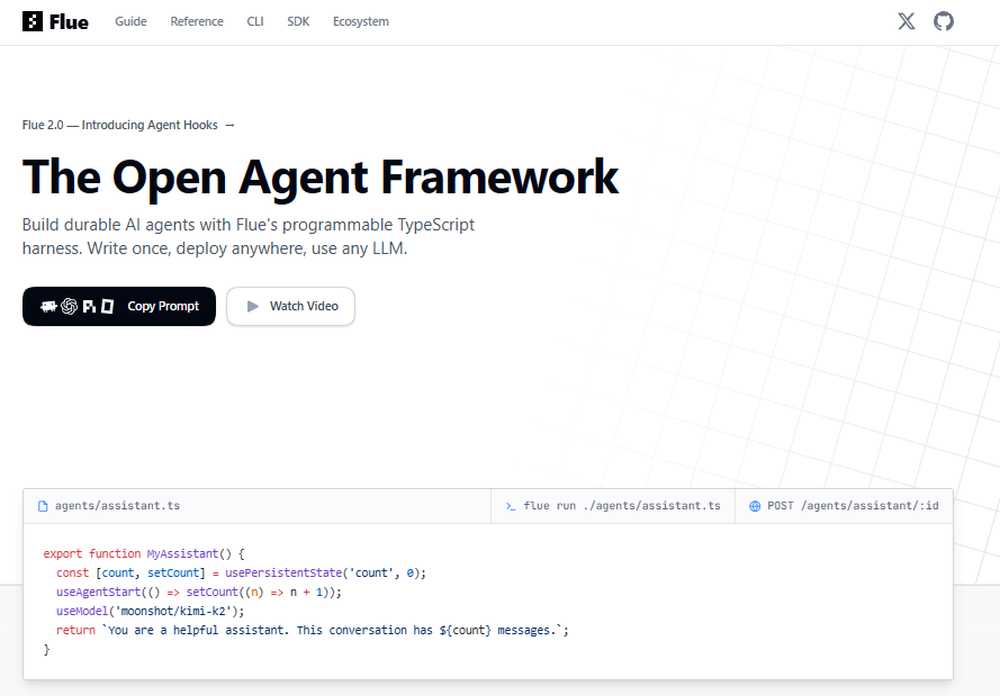Click the terminal prompt icon beside flue run

(x=510, y=506)
